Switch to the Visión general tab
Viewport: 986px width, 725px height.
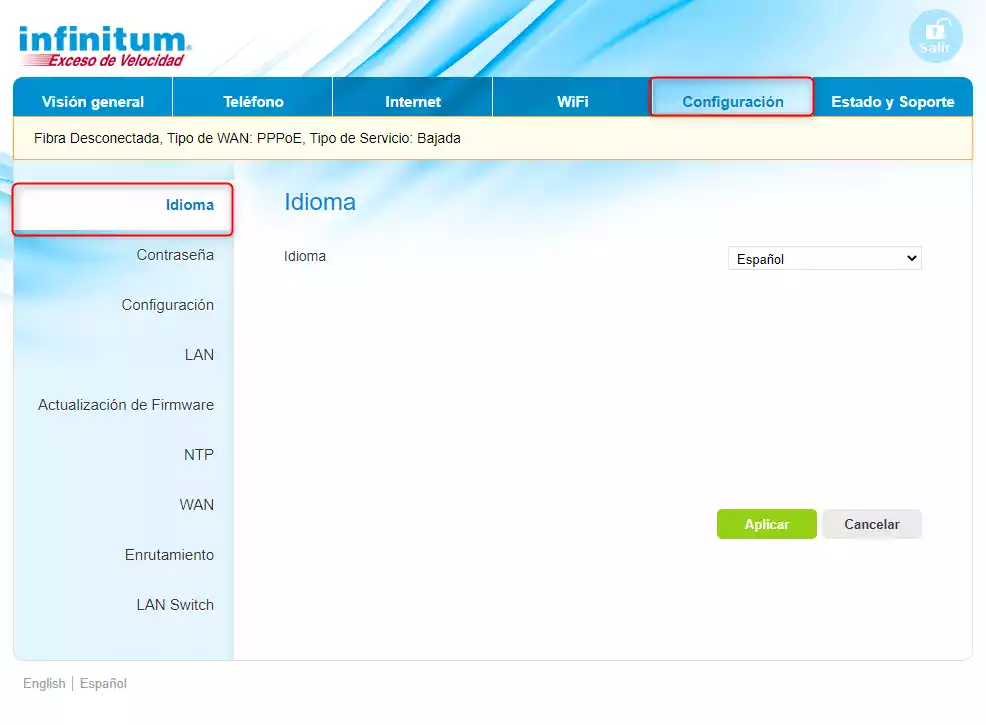point(93,102)
